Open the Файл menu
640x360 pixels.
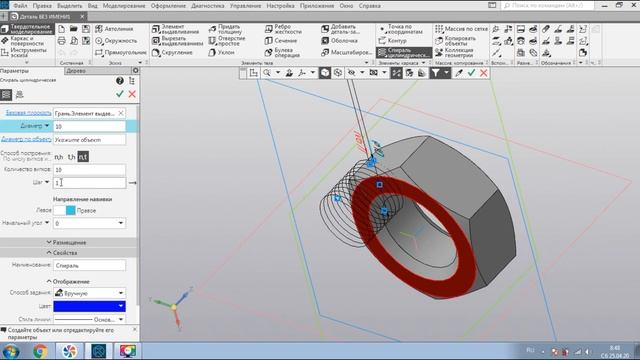click(x=20, y=6)
